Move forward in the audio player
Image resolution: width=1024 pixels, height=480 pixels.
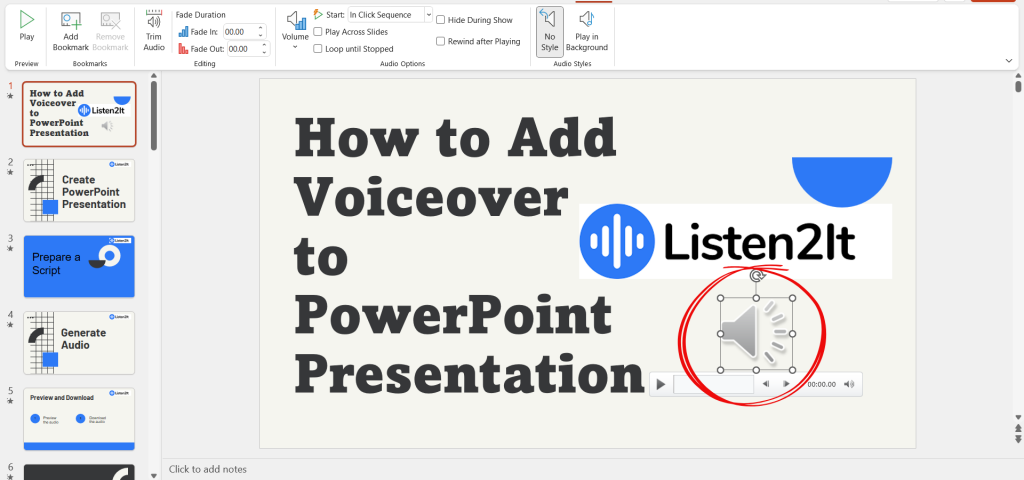(x=786, y=384)
